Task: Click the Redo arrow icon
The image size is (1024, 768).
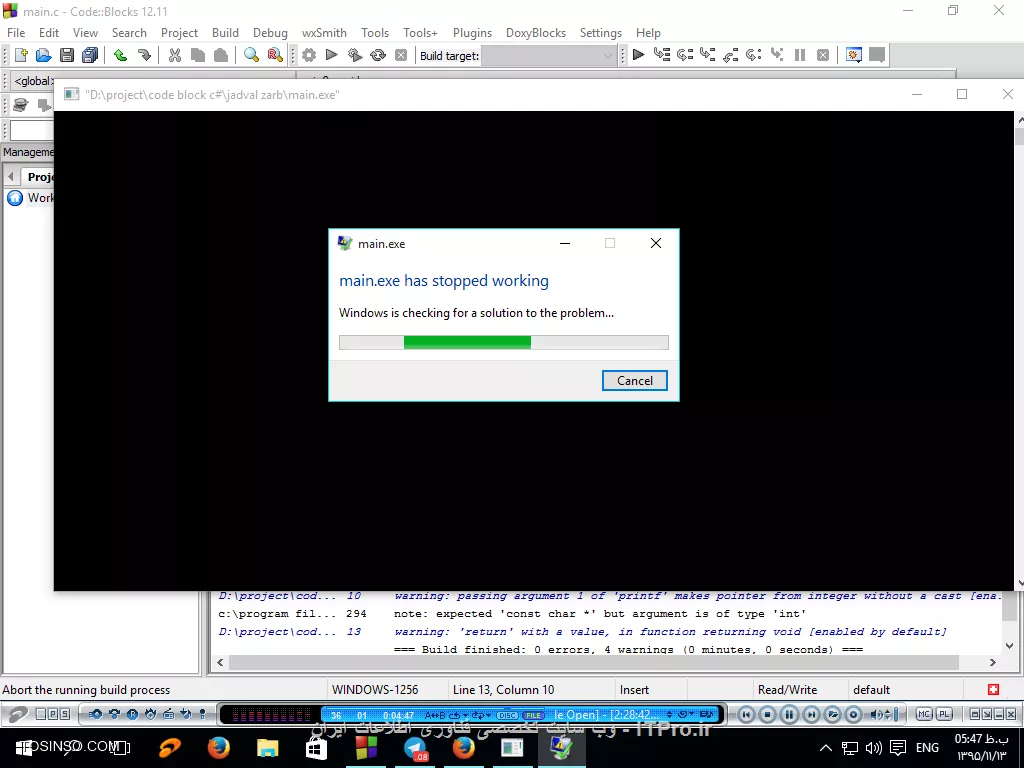Action: (x=144, y=56)
